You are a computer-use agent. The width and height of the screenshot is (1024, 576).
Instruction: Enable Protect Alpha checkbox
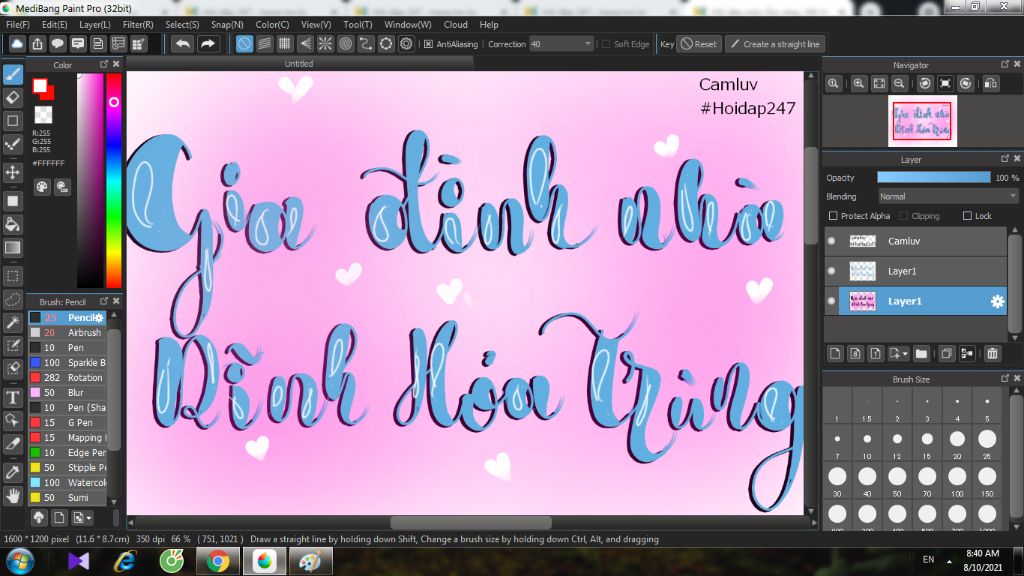pyautogui.click(x=833, y=216)
